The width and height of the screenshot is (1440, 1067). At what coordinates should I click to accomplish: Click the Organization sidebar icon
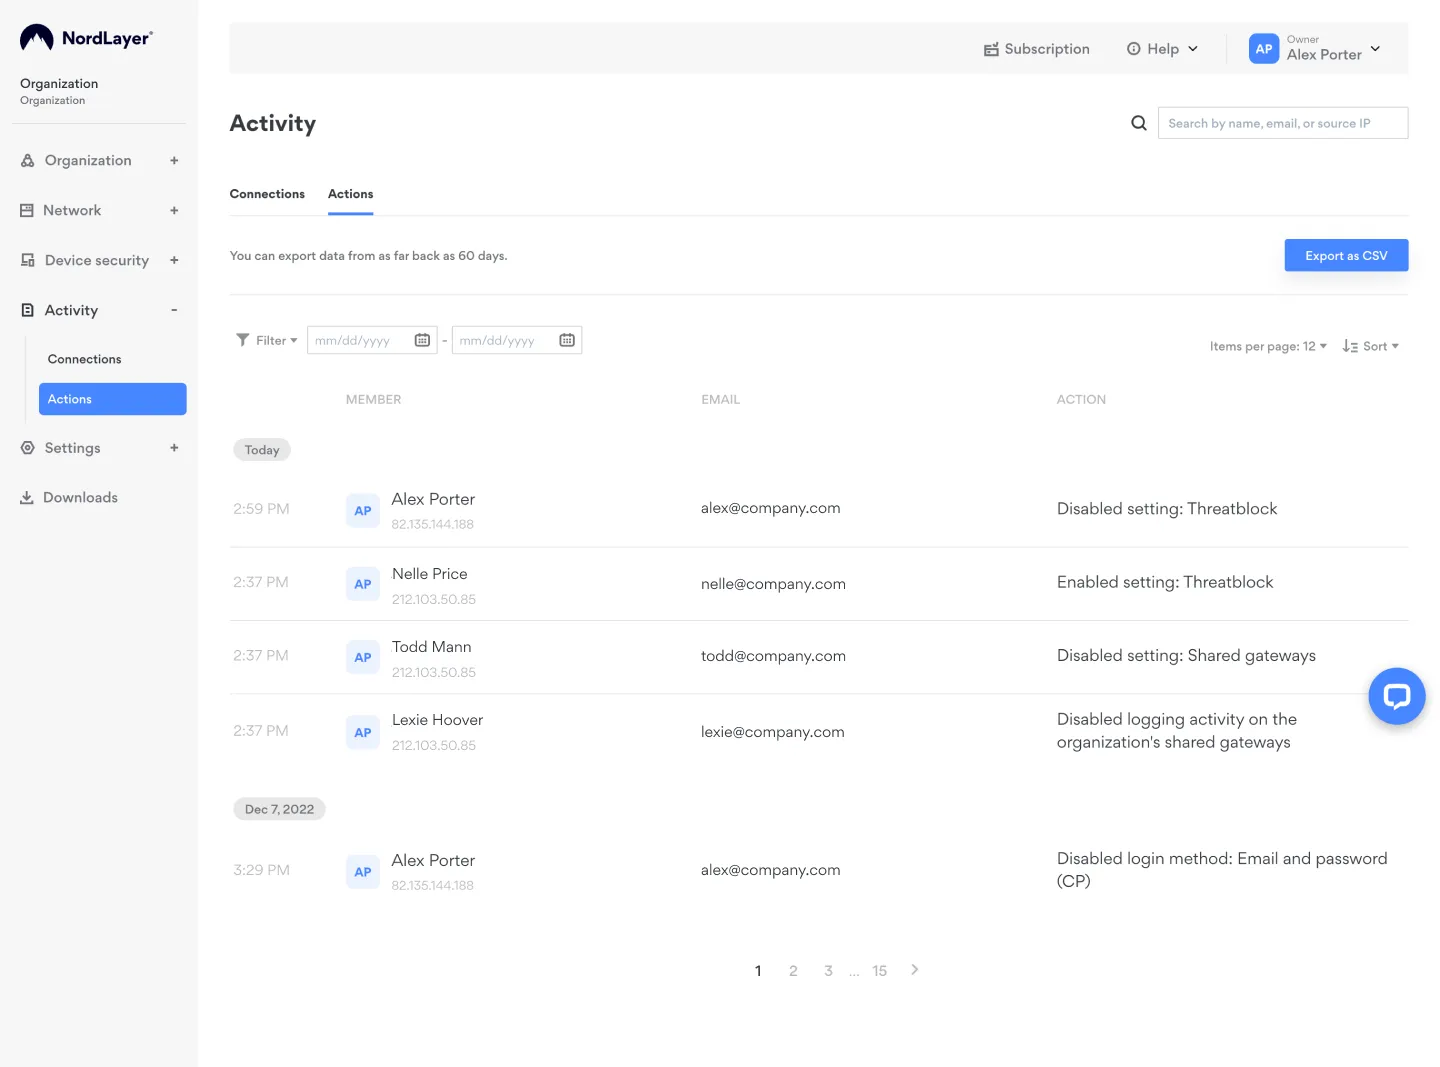click(28, 160)
